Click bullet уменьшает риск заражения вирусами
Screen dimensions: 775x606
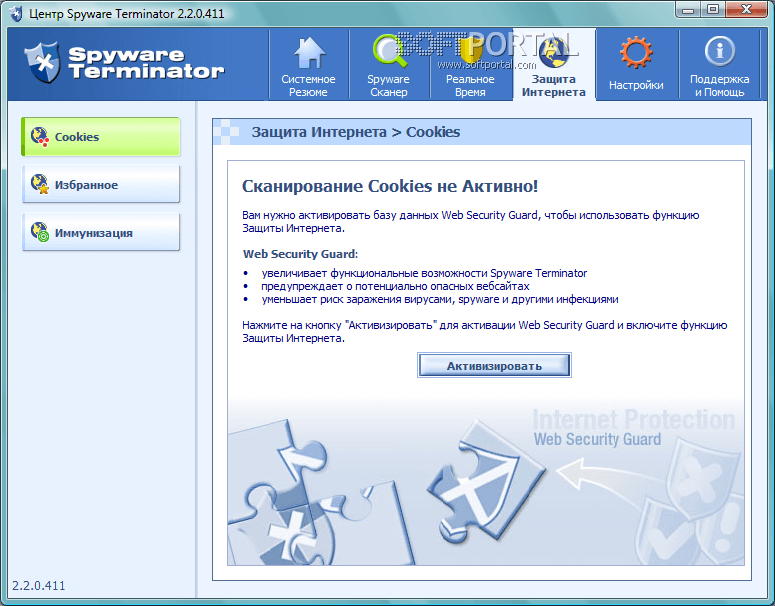440,299
